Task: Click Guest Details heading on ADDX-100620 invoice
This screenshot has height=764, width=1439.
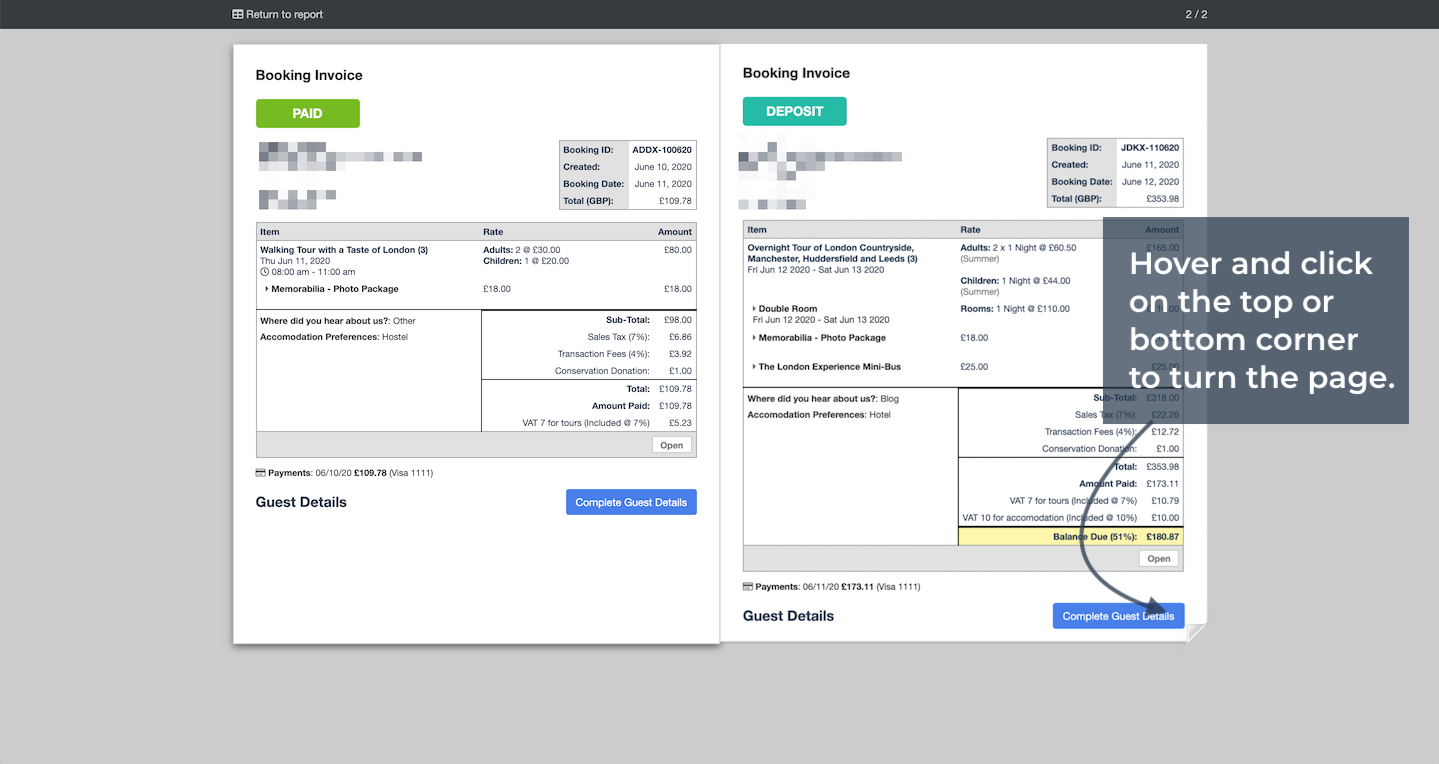Action: tap(301, 502)
